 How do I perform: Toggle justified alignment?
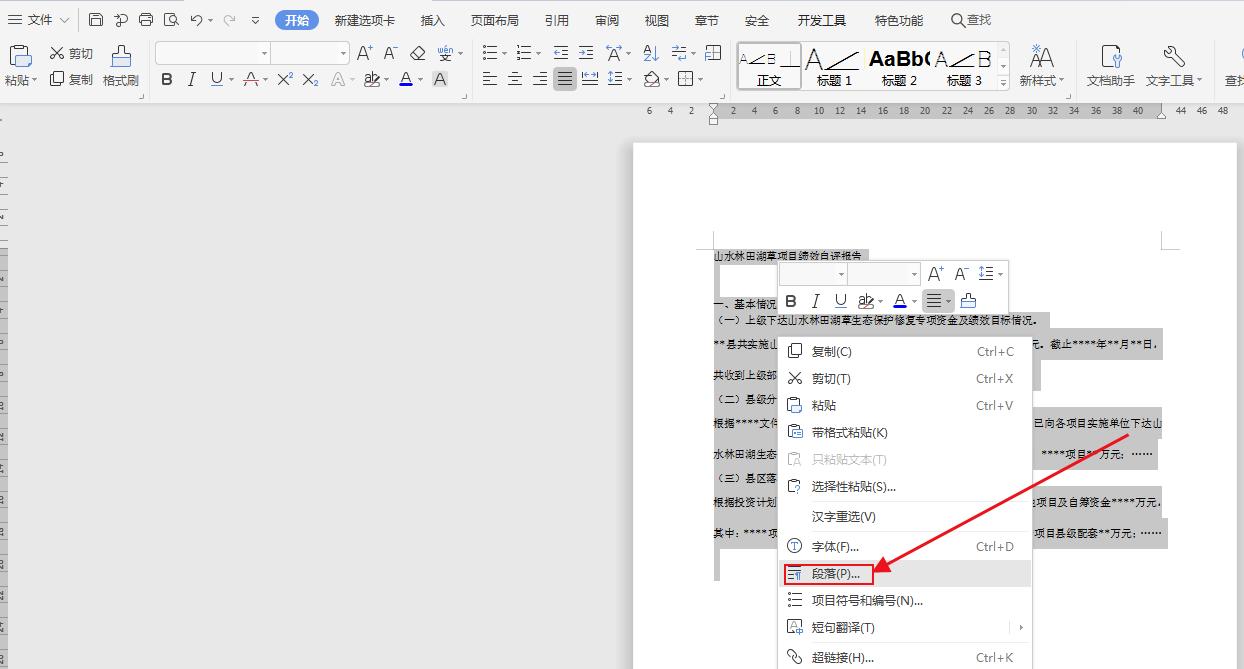(565, 80)
